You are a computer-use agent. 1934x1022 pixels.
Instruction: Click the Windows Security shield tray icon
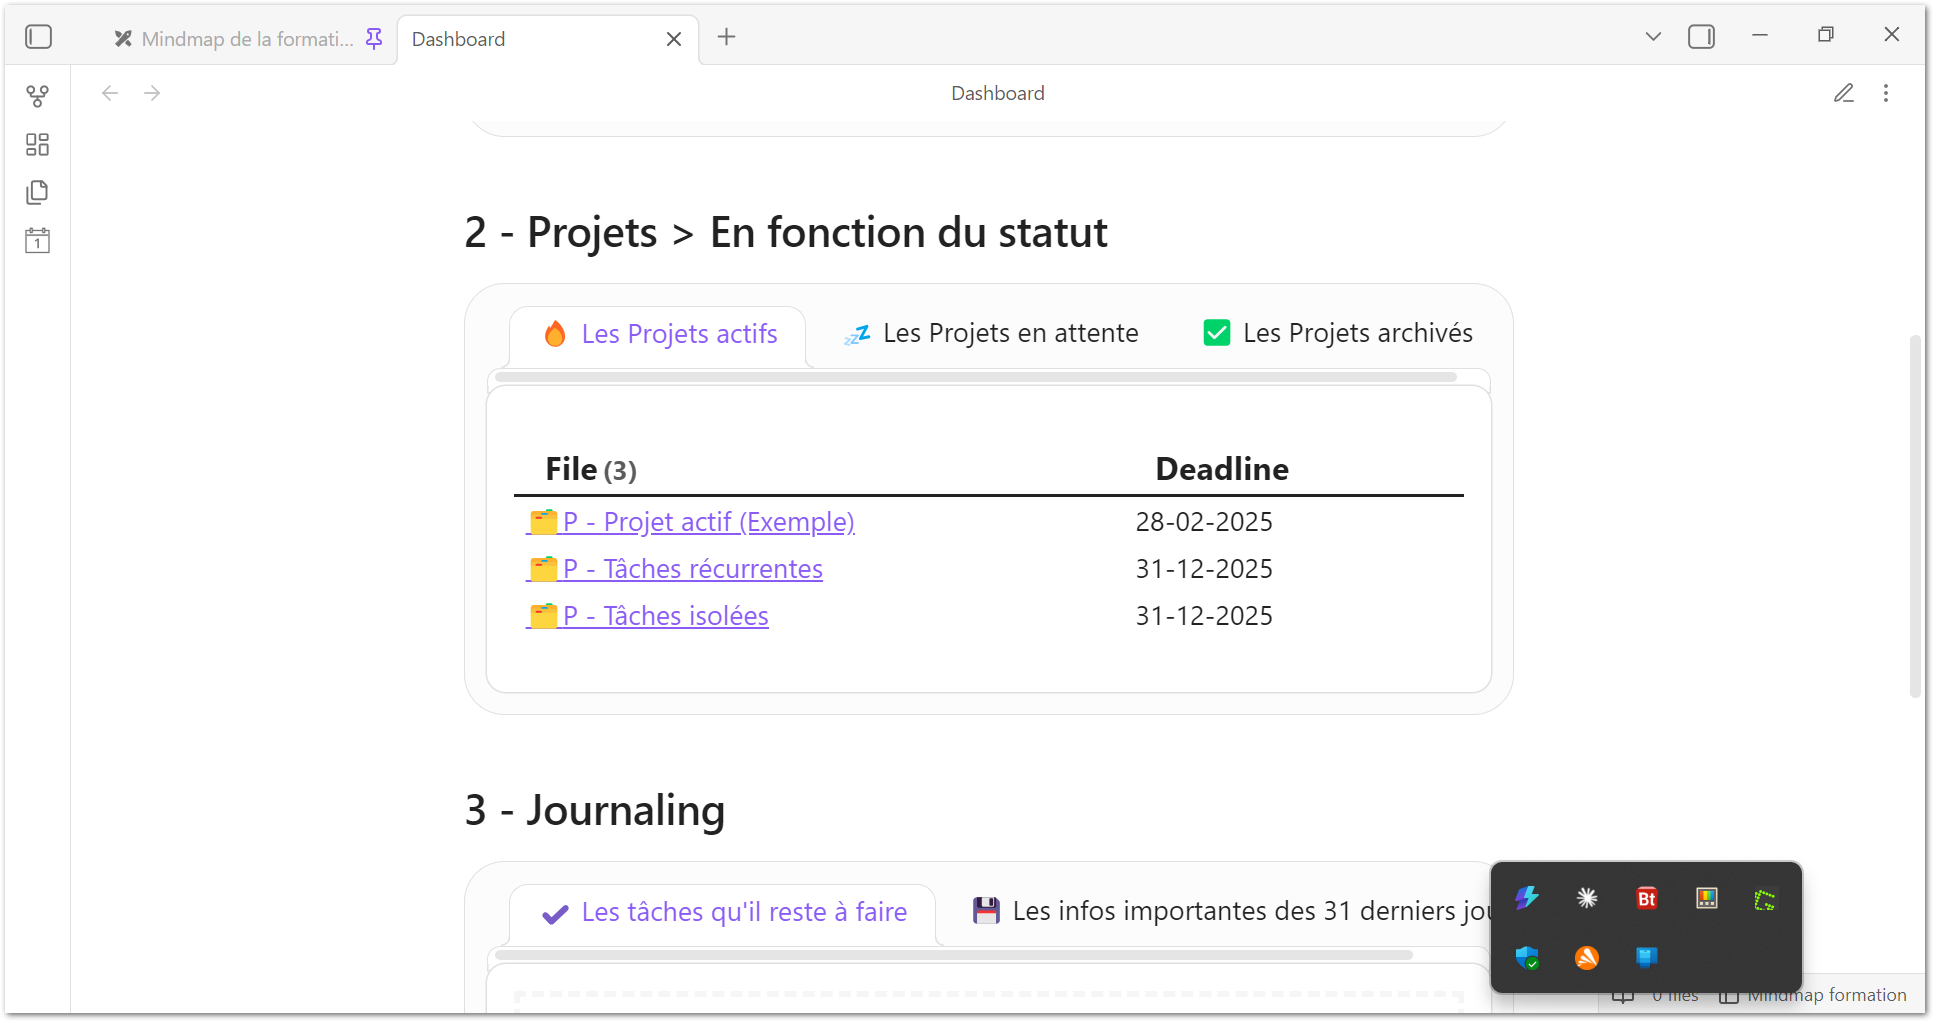(x=1526, y=958)
